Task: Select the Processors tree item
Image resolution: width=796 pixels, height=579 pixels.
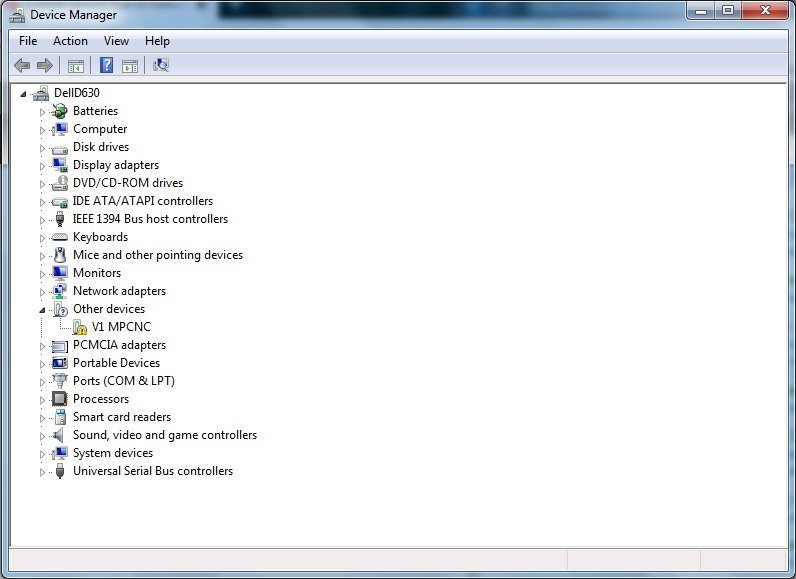Action: click(x=100, y=399)
